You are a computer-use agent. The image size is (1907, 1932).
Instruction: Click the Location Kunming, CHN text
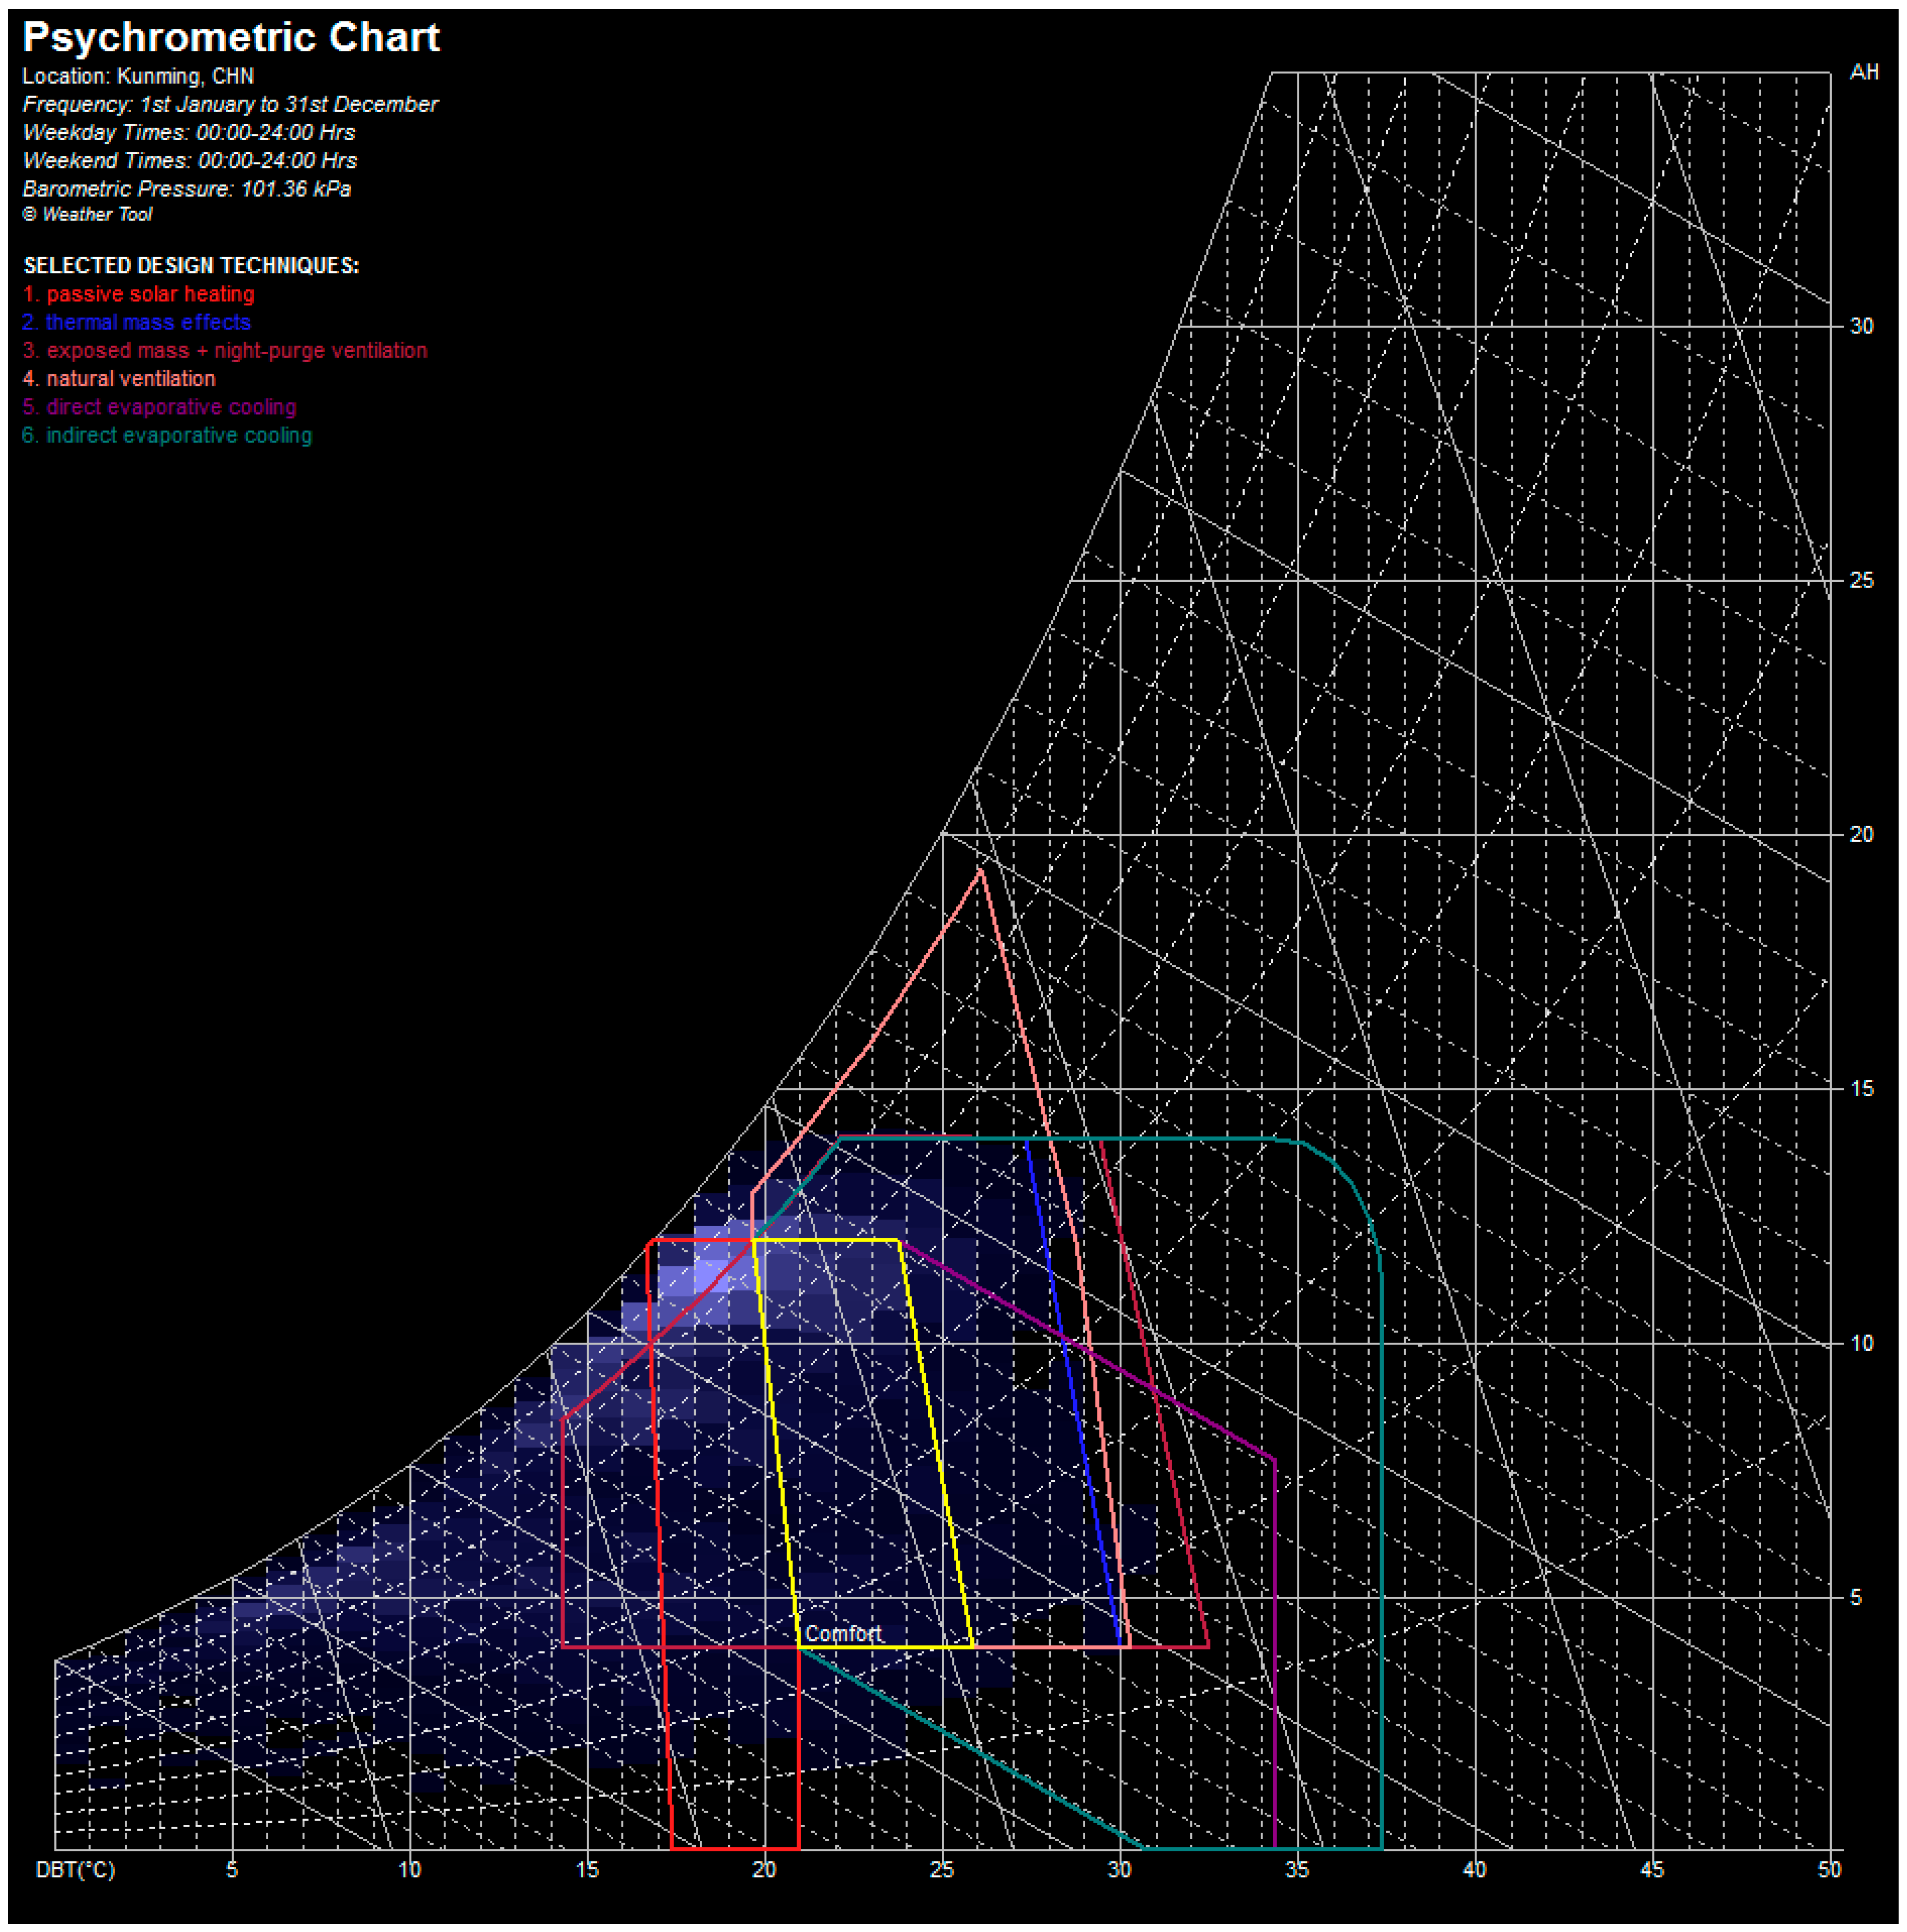tap(138, 76)
